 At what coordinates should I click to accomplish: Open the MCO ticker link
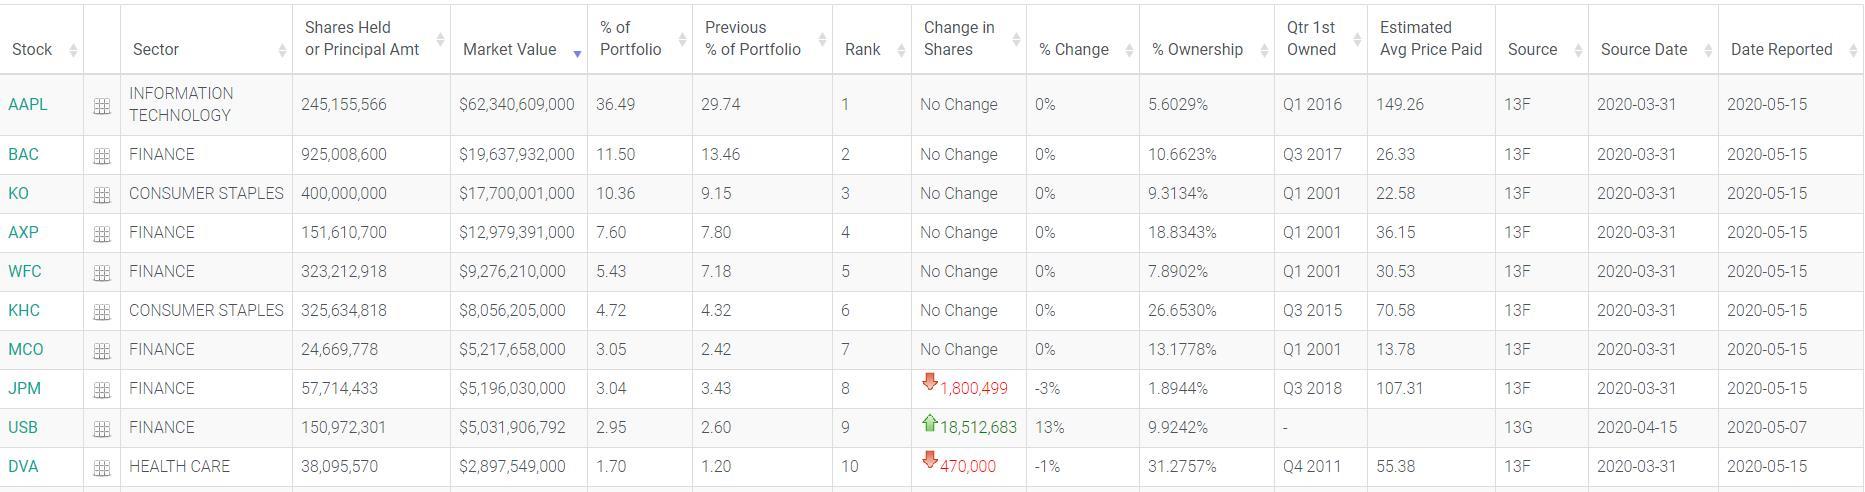26,349
